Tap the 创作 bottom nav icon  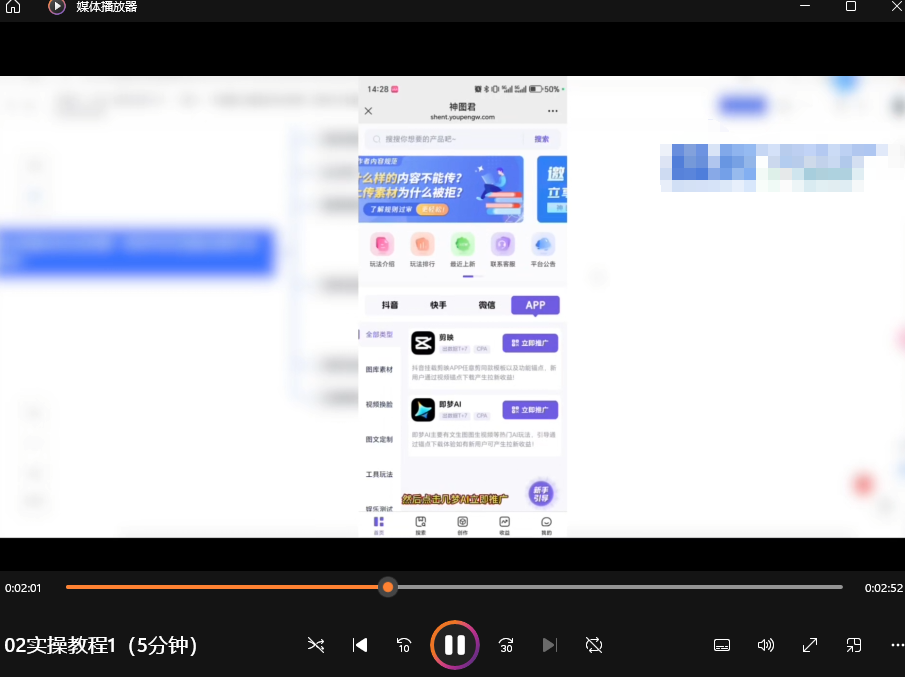[462, 525]
